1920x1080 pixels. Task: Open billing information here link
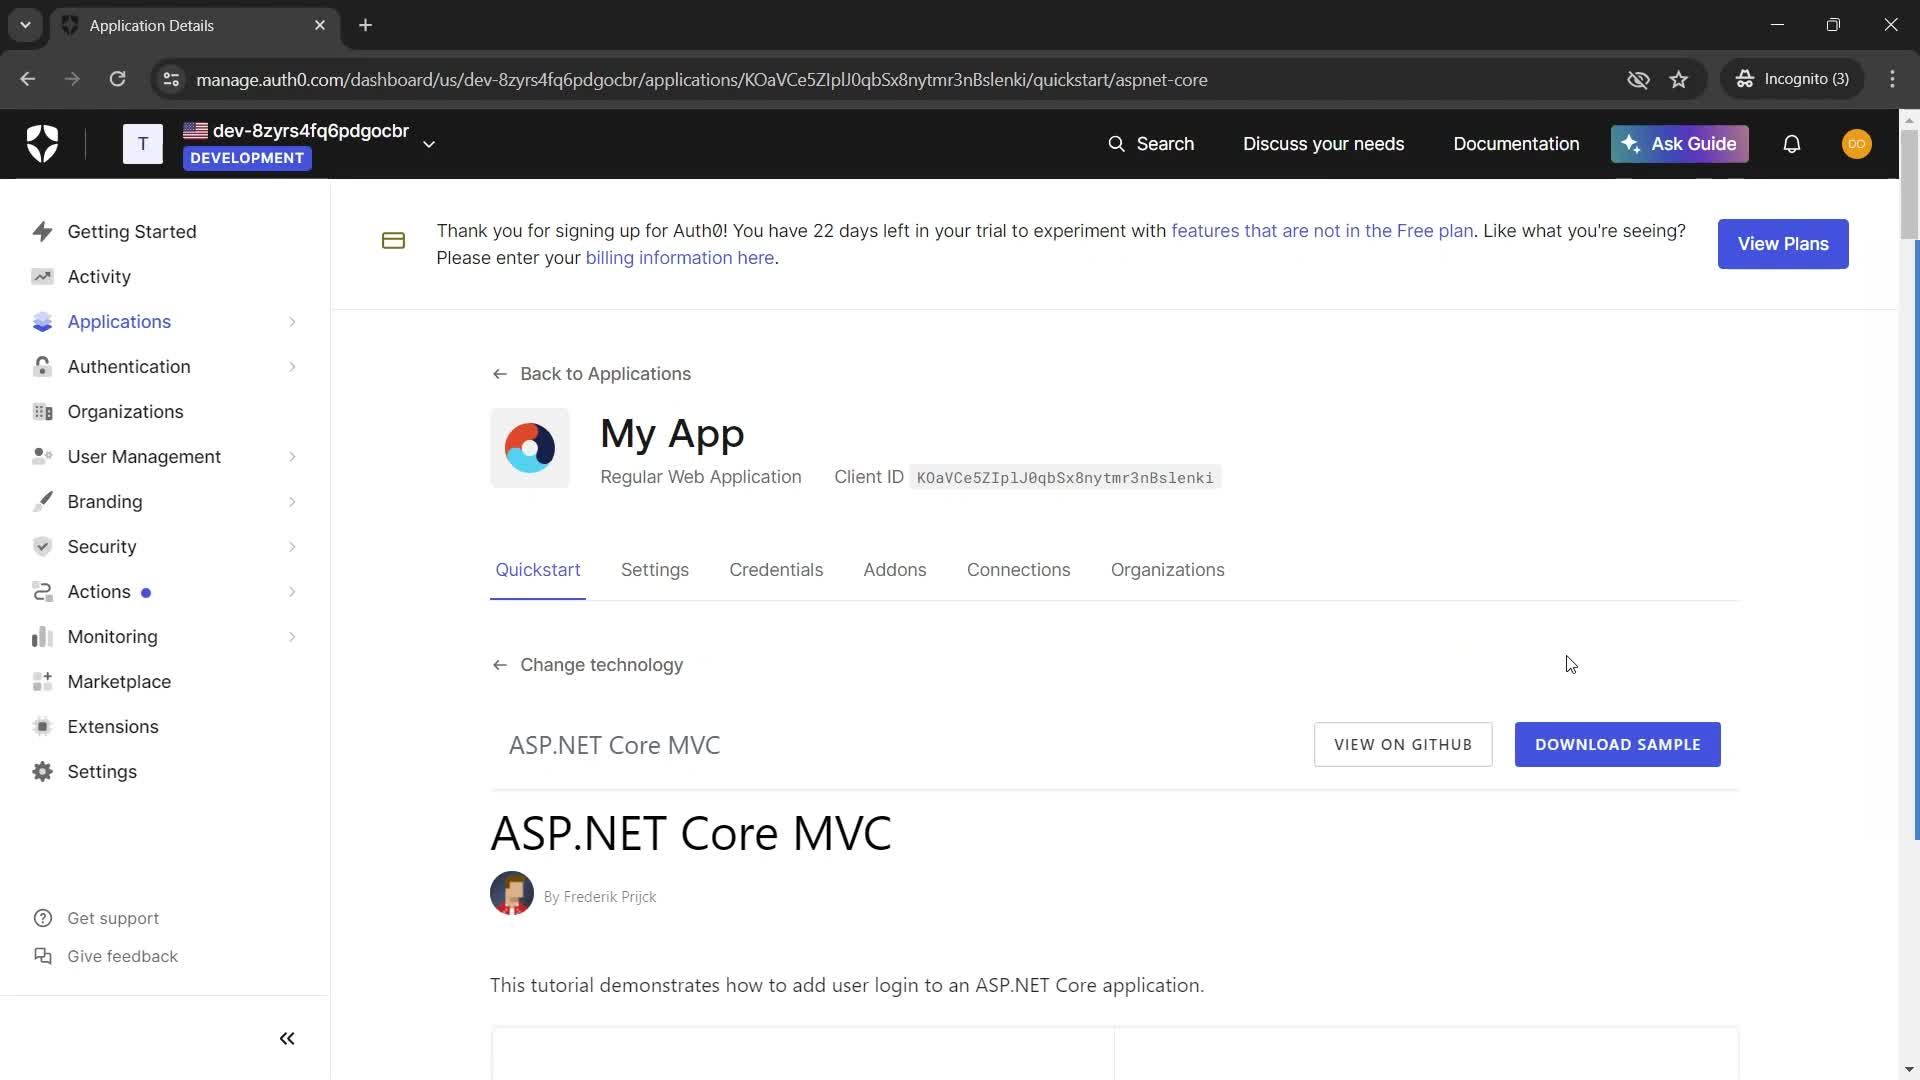click(x=679, y=258)
